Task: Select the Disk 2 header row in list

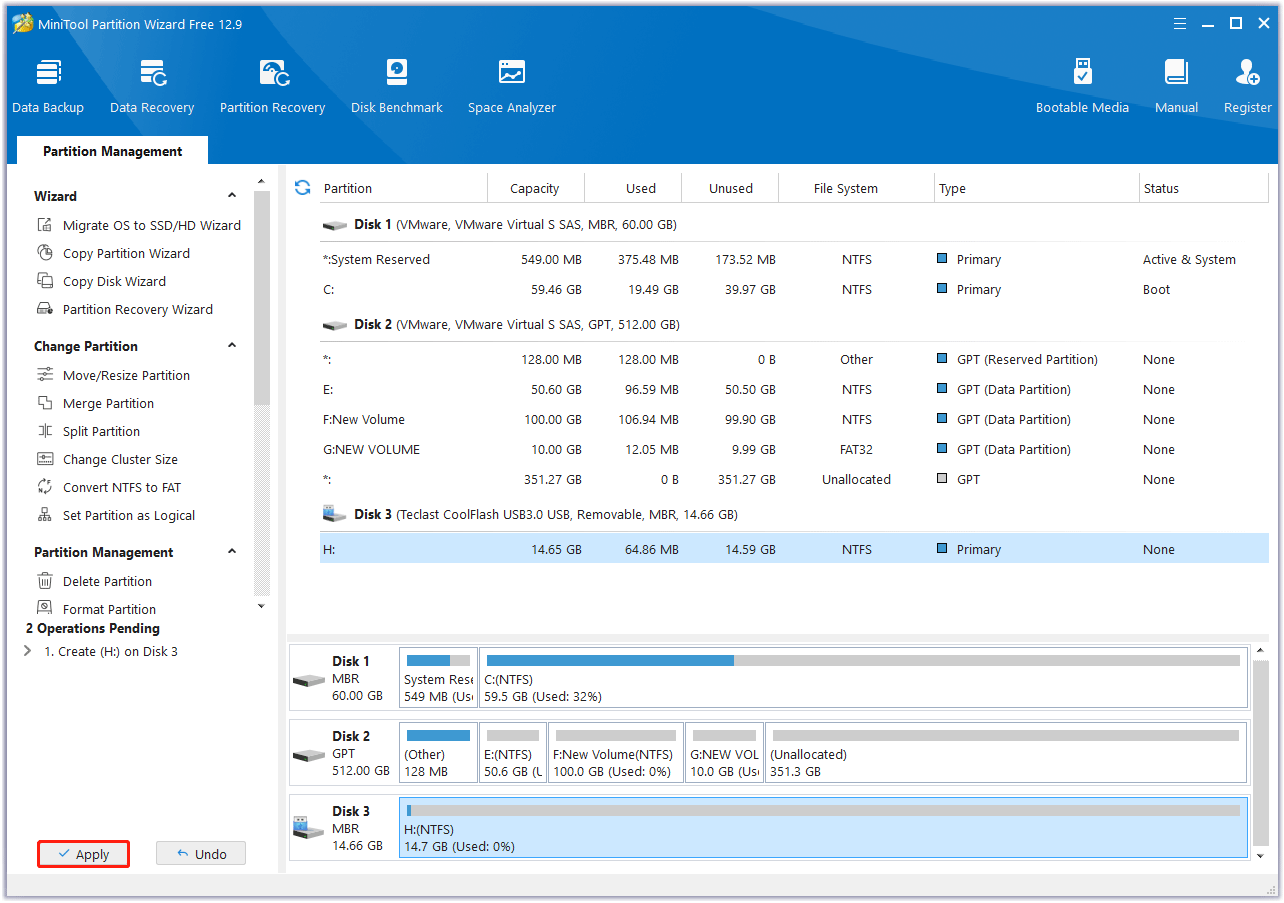Action: click(x=794, y=325)
